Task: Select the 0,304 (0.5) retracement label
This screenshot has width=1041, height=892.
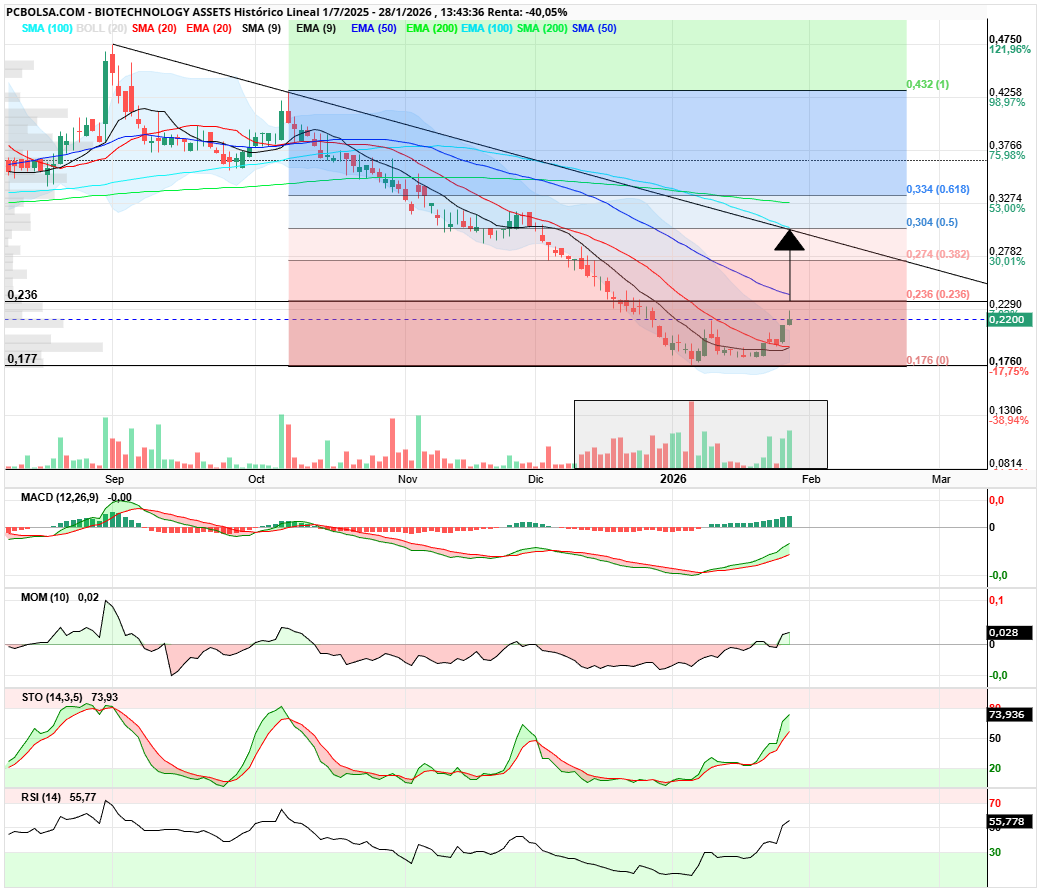Action: (x=931, y=222)
